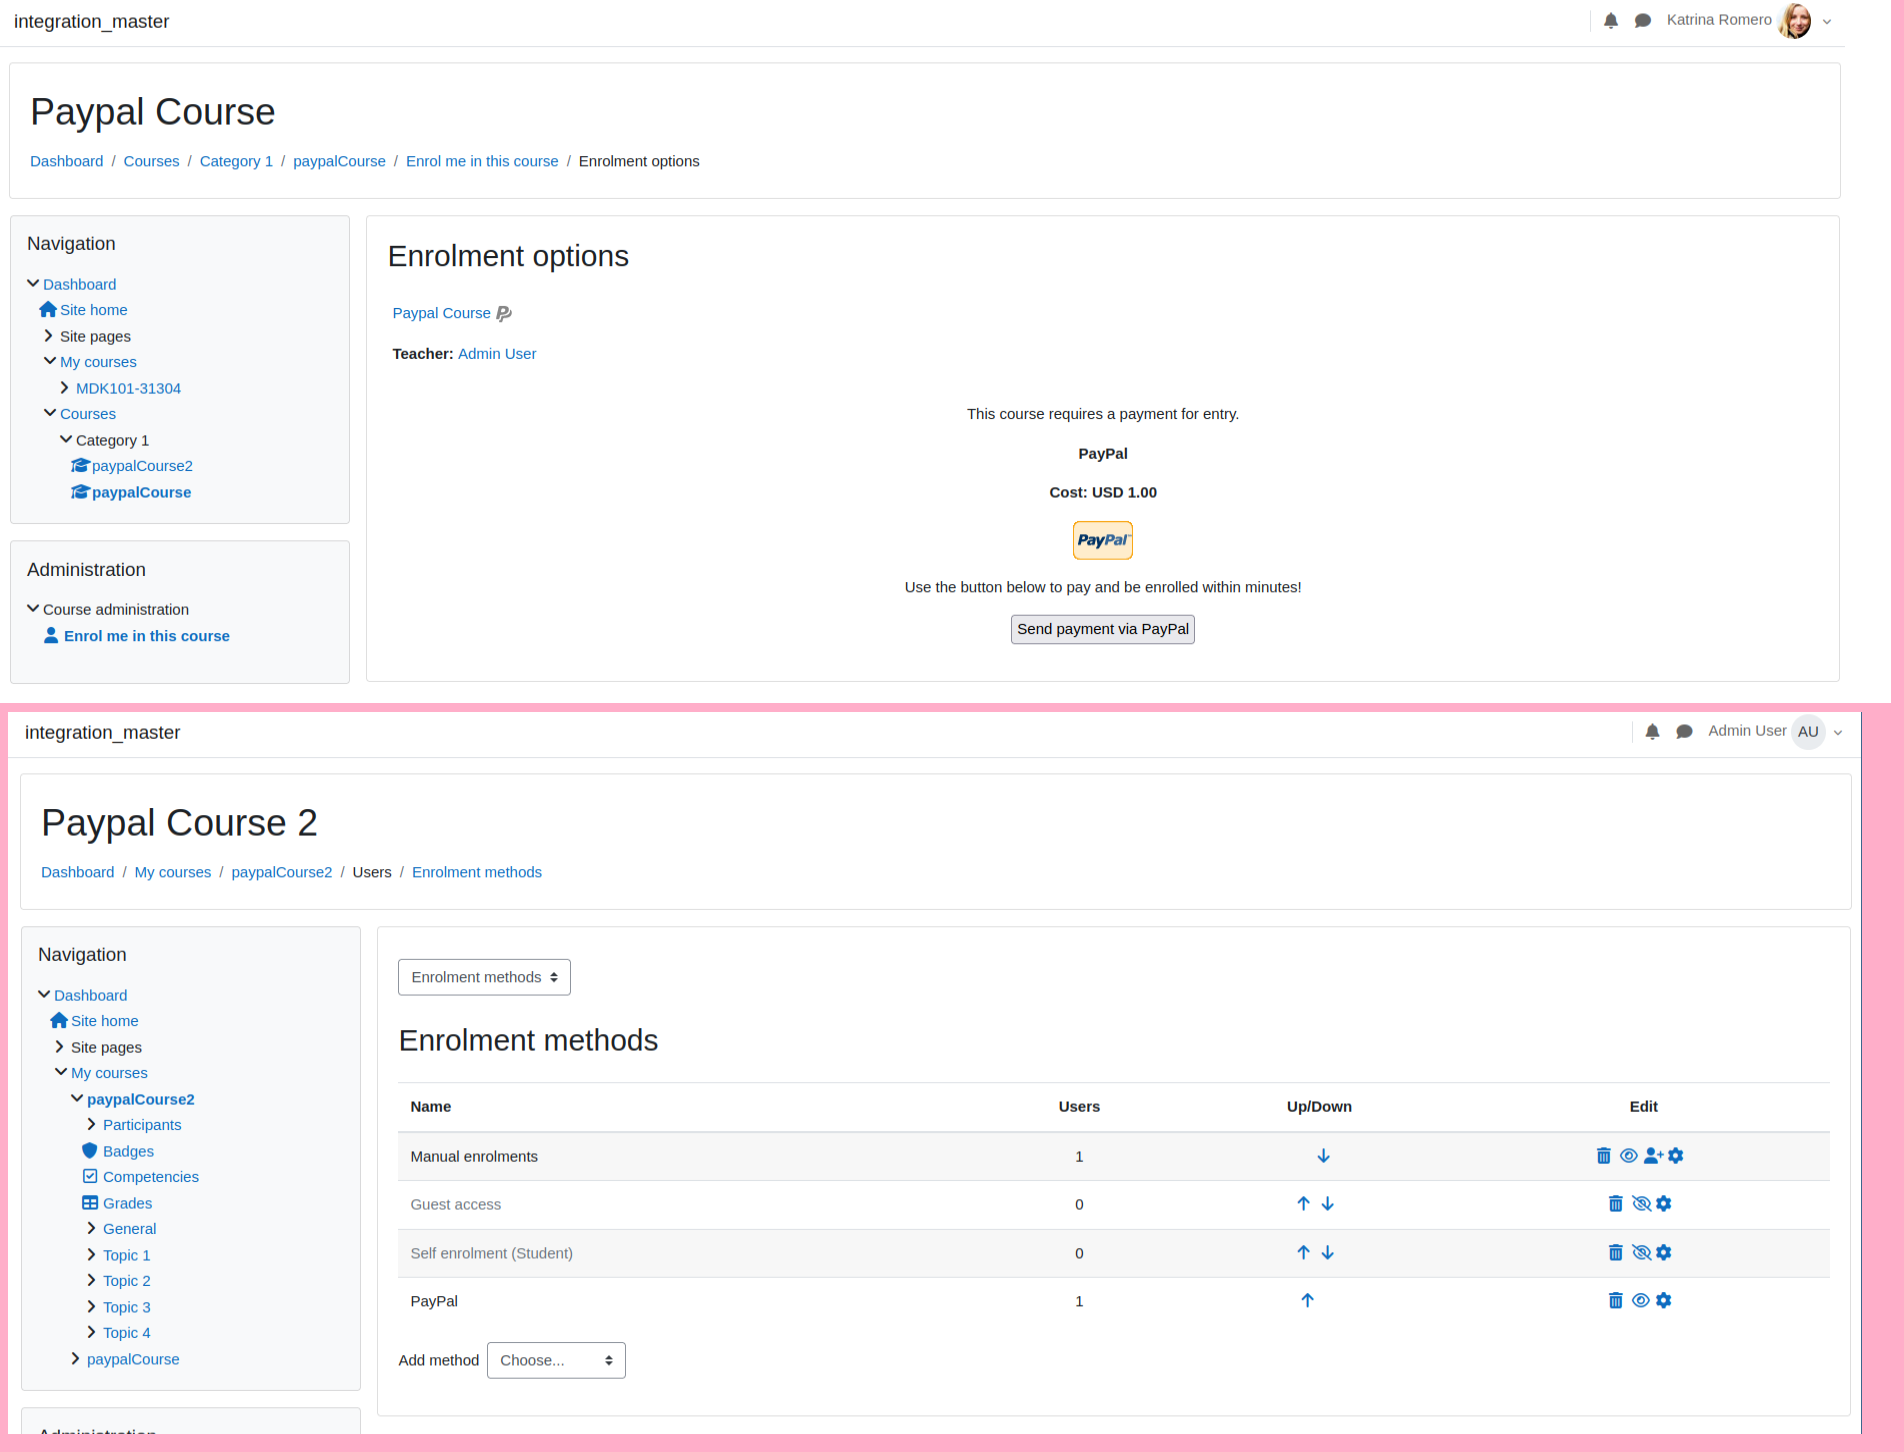Image resolution: width=1904 pixels, height=1452 pixels.
Task: Click Send payment via PayPal button
Action: (x=1102, y=629)
